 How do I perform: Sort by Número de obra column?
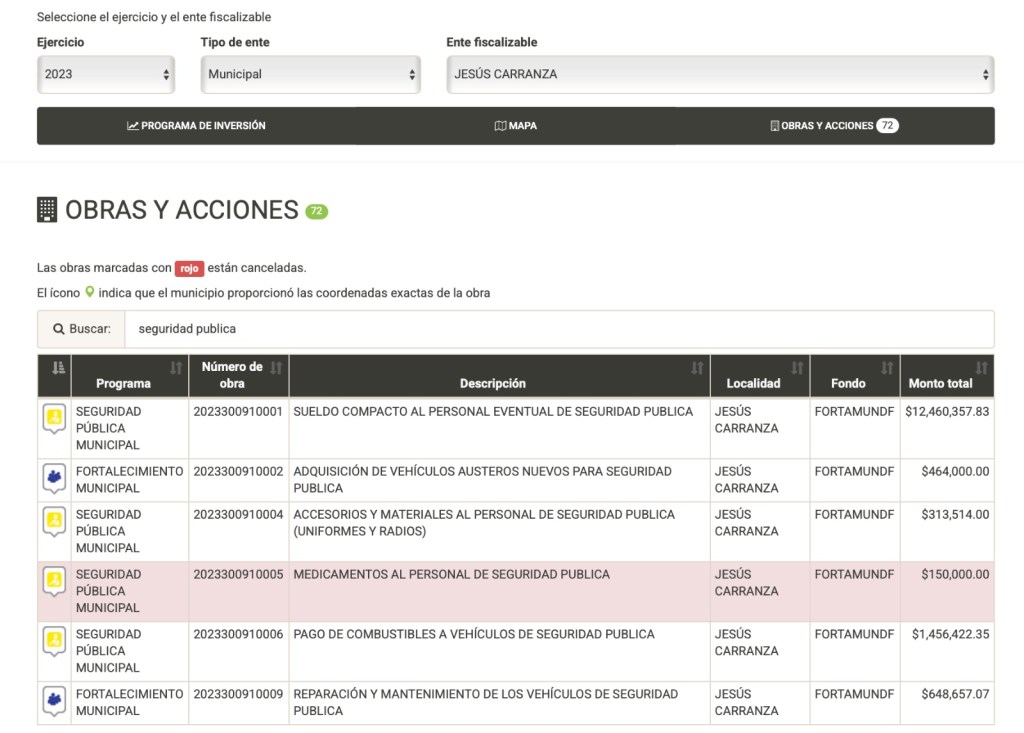tap(238, 376)
